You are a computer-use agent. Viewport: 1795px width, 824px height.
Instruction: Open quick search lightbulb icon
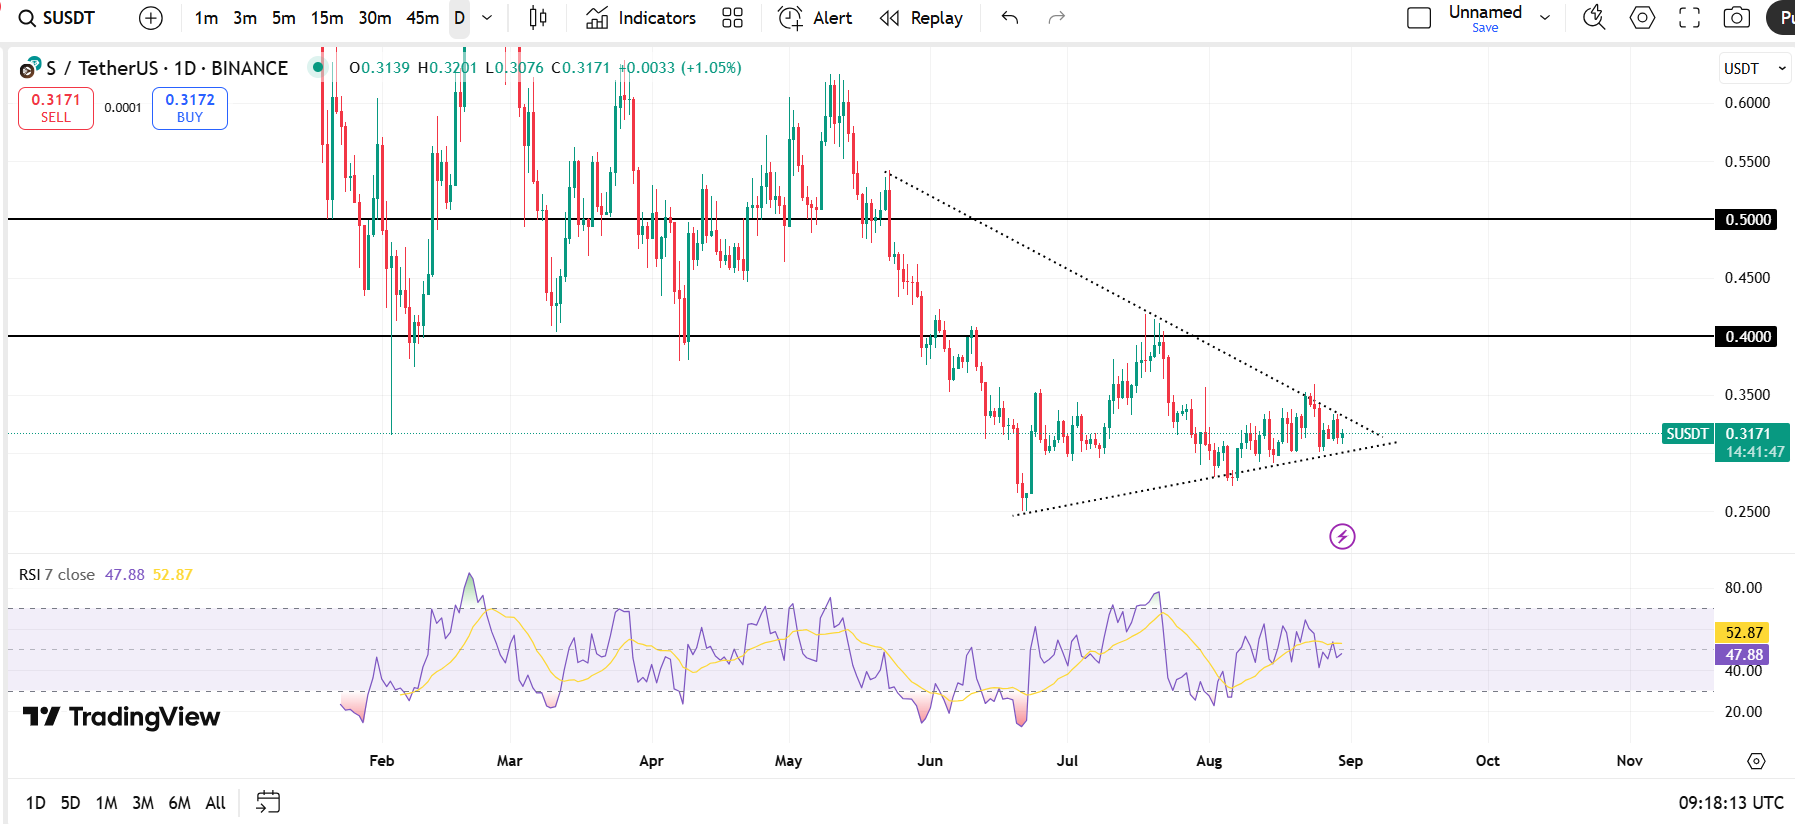coord(1594,18)
